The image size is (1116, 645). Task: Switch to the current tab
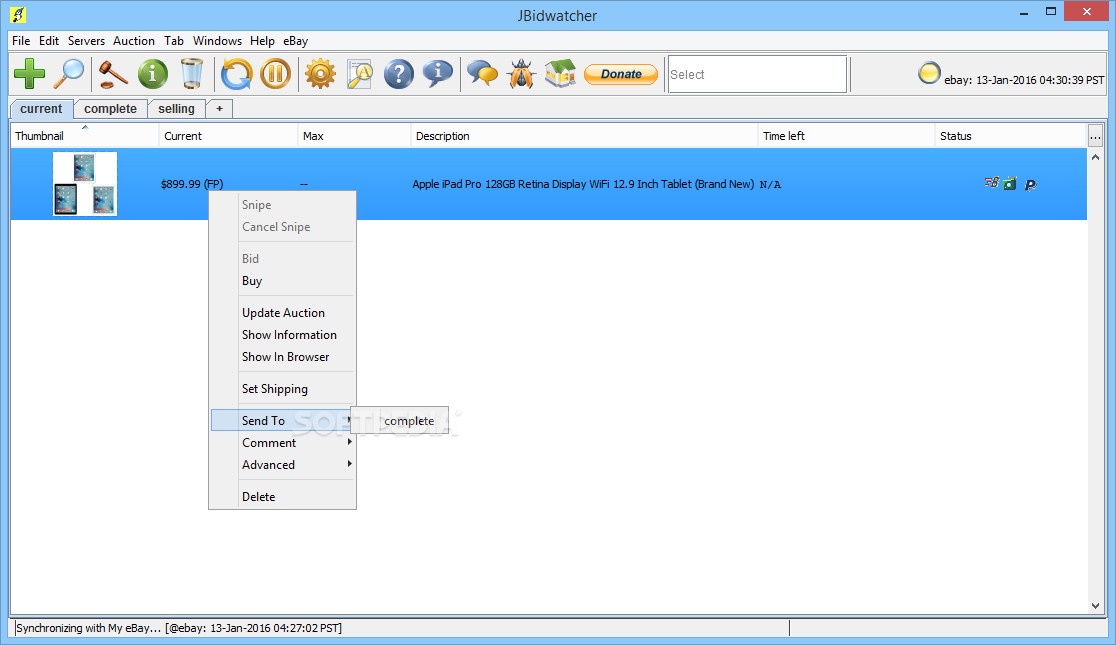click(x=41, y=109)
